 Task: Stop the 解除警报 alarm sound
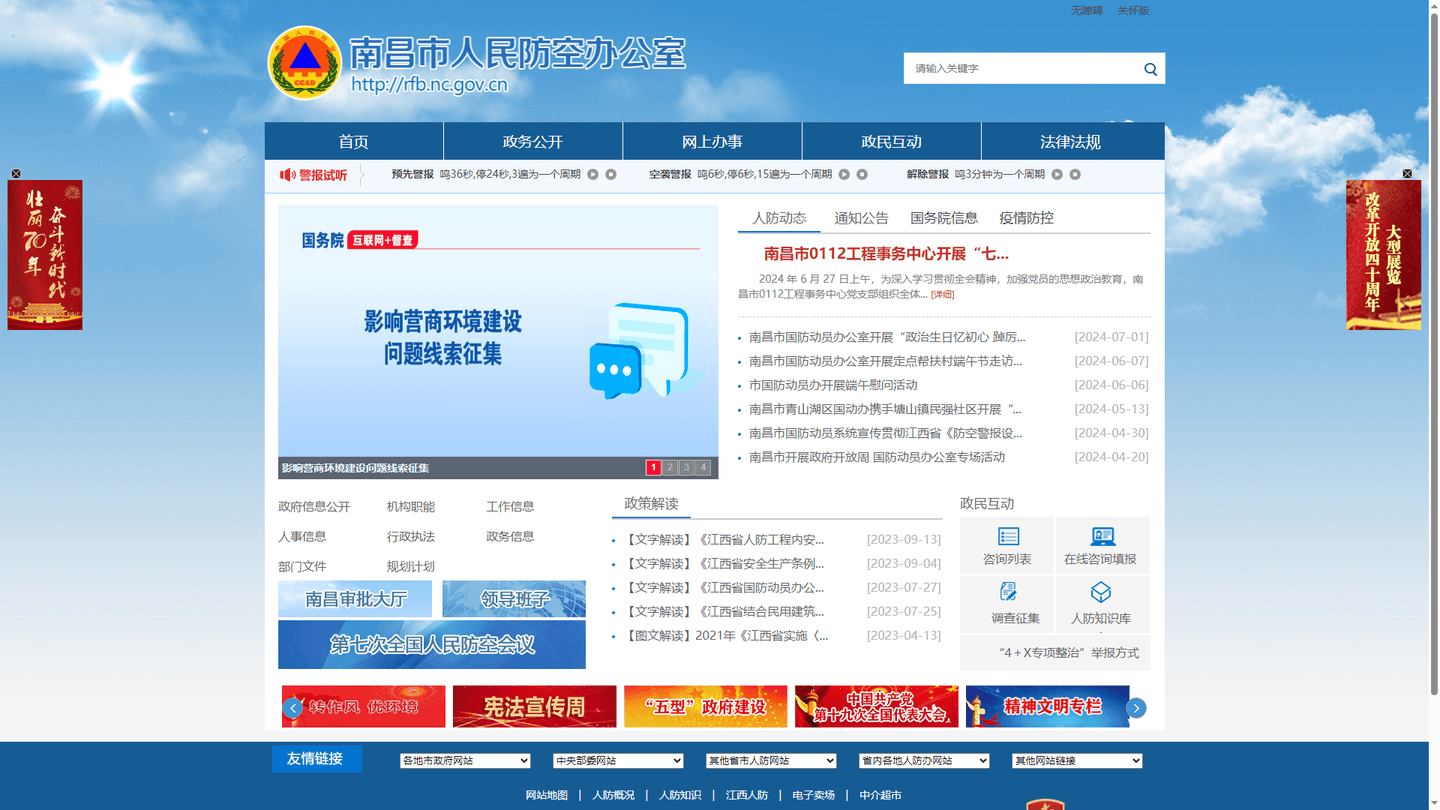(1075, 174)
